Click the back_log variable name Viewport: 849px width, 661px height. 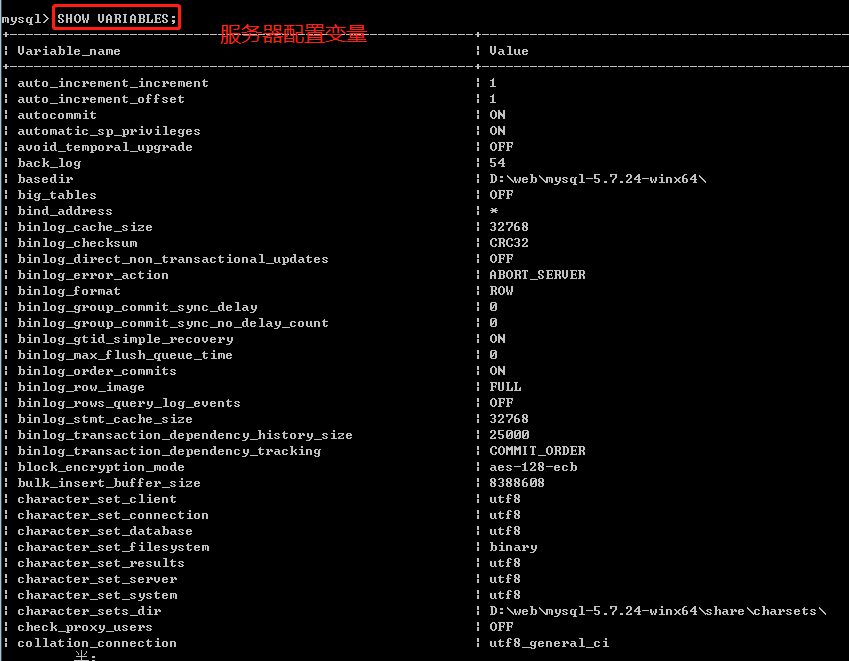49,163
